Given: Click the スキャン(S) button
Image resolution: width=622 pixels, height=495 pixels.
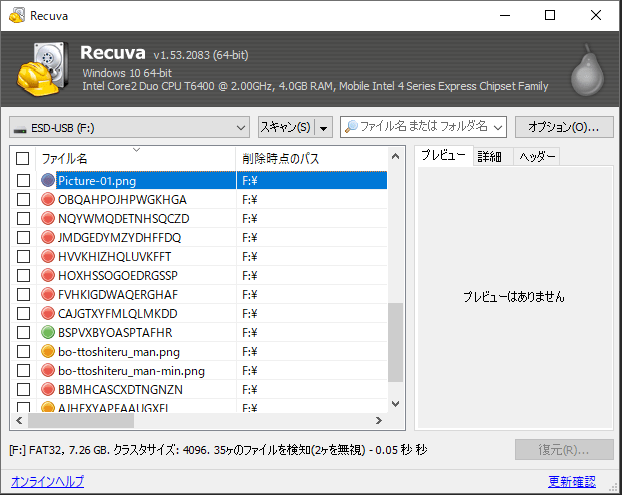Looking at the screenshot, I should 286,127.
